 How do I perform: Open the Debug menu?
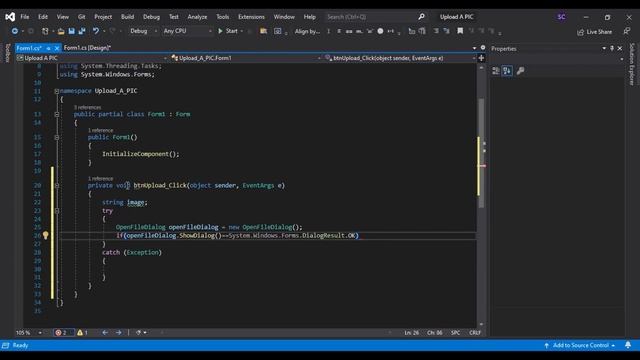pos(151,17)
